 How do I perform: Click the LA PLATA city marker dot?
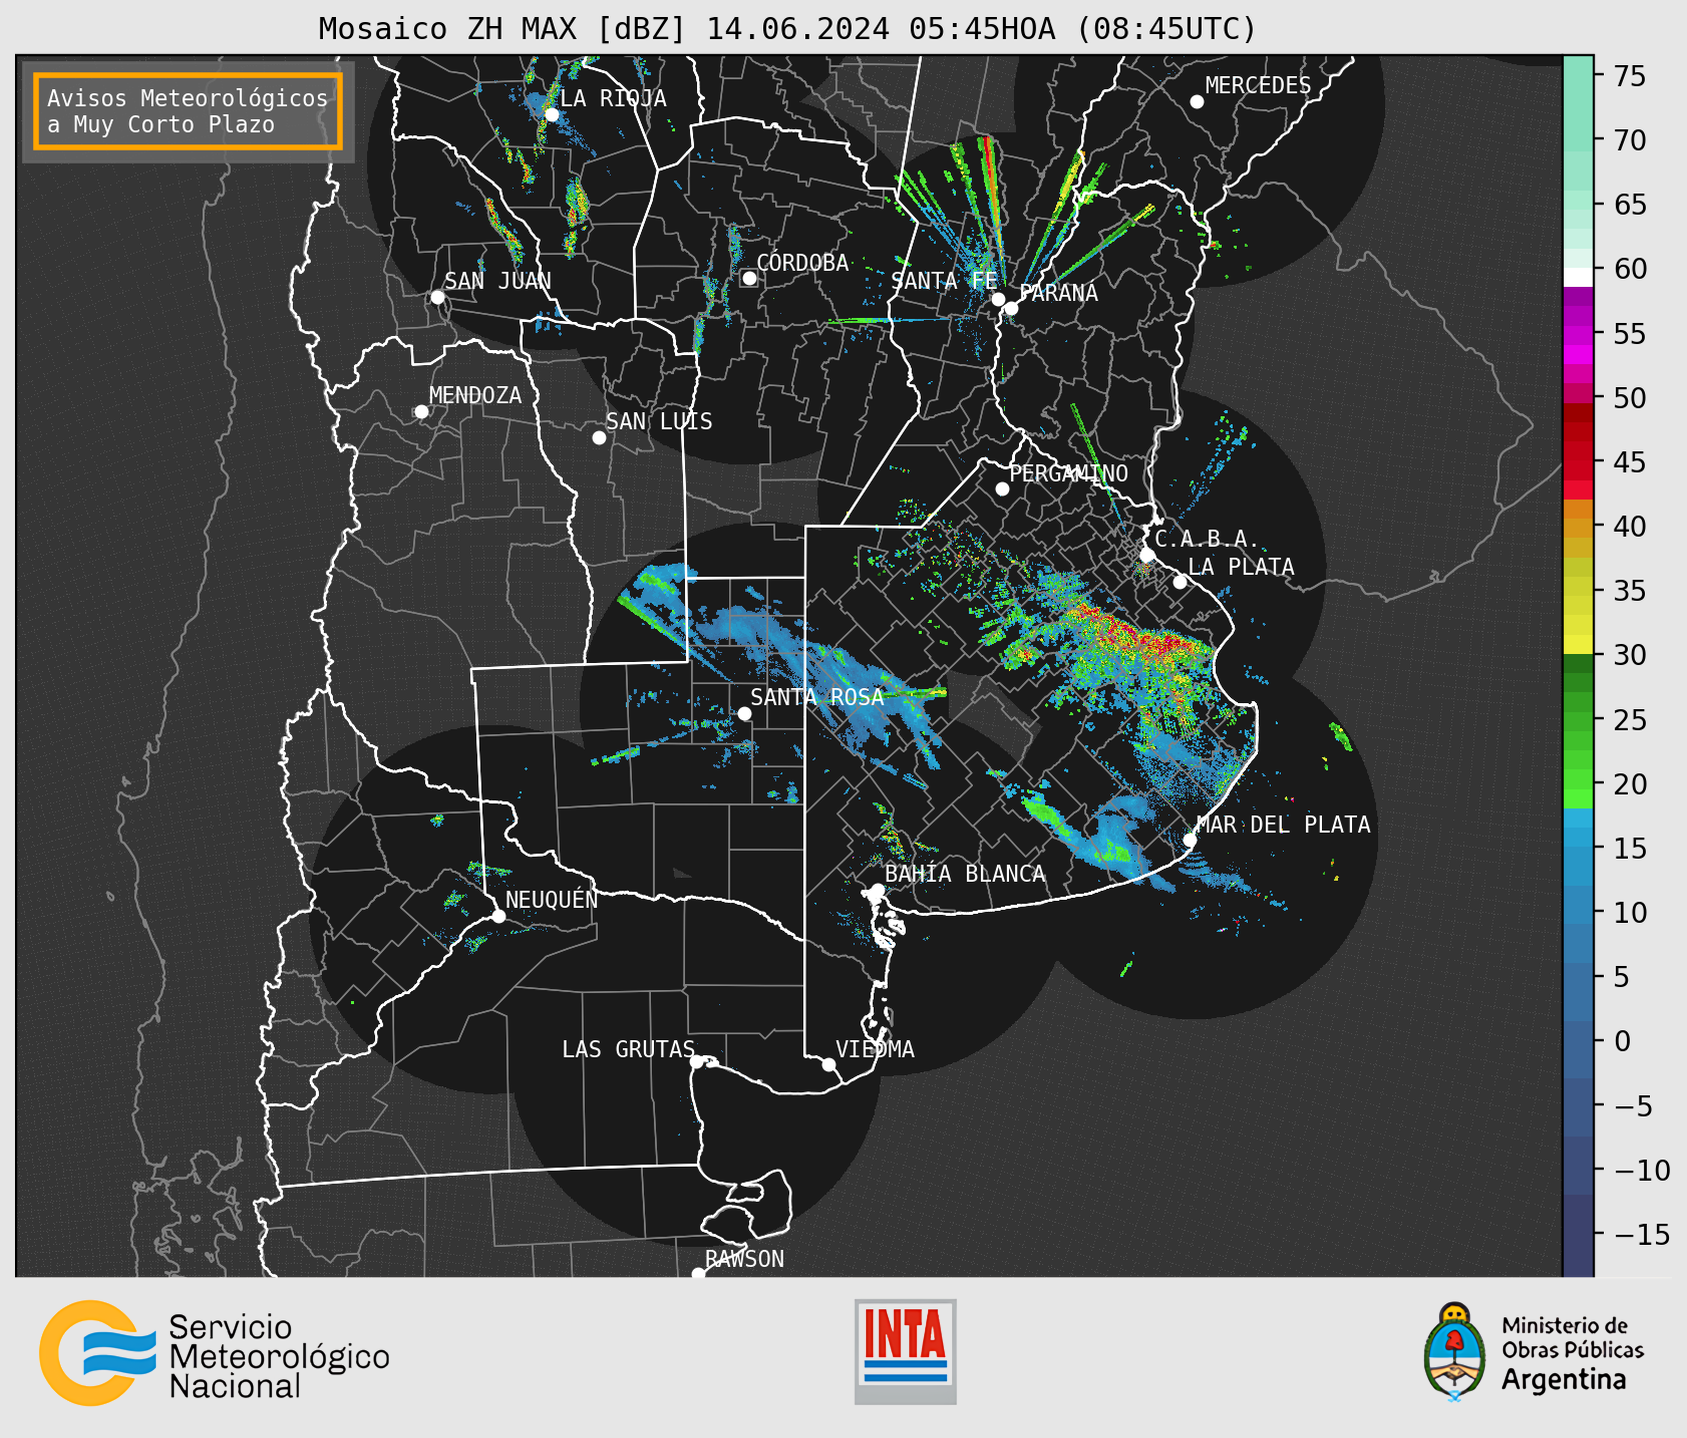[1180, 582]
